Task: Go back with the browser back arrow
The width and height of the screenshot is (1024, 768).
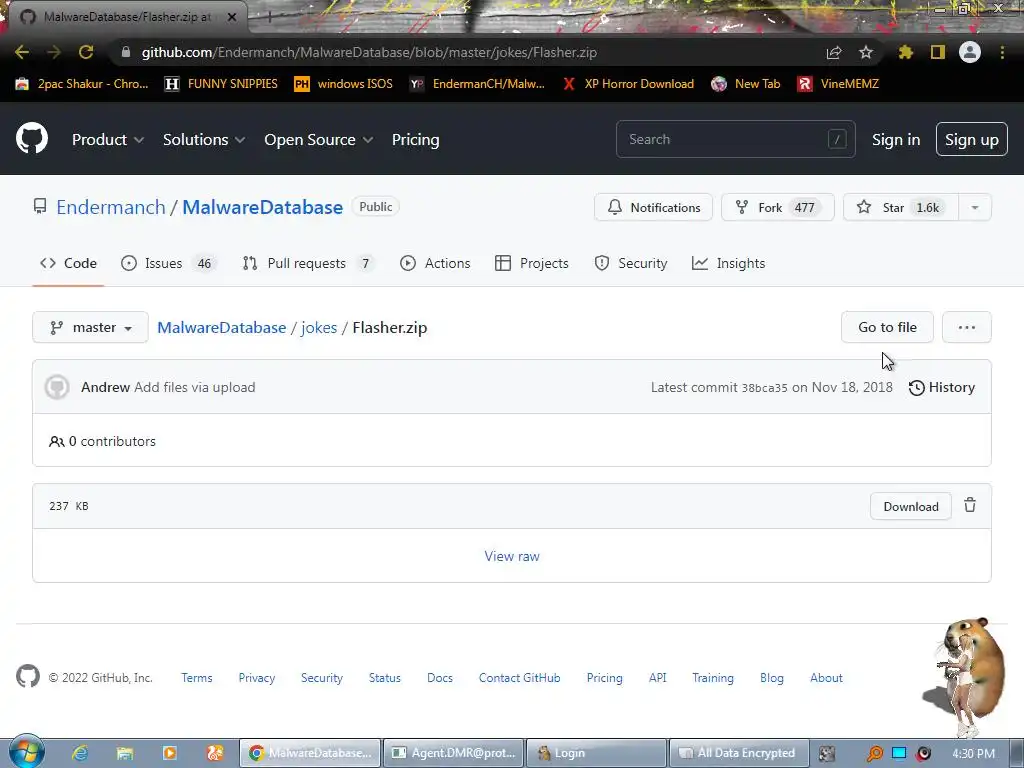Action: point(22,52)
